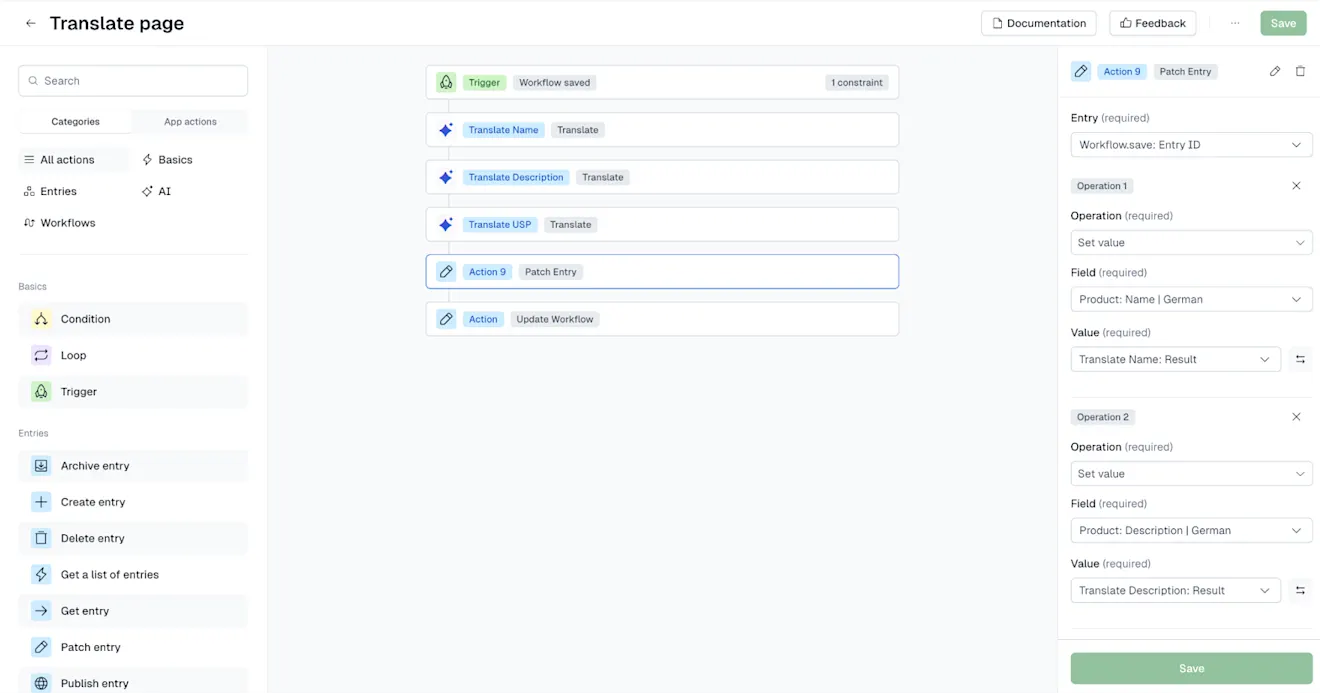Image resolution: width=1320 pixels, height=693 pixels.
Task: Open the Categories tab
Action: pyautogui.click(x=74, y=121)
